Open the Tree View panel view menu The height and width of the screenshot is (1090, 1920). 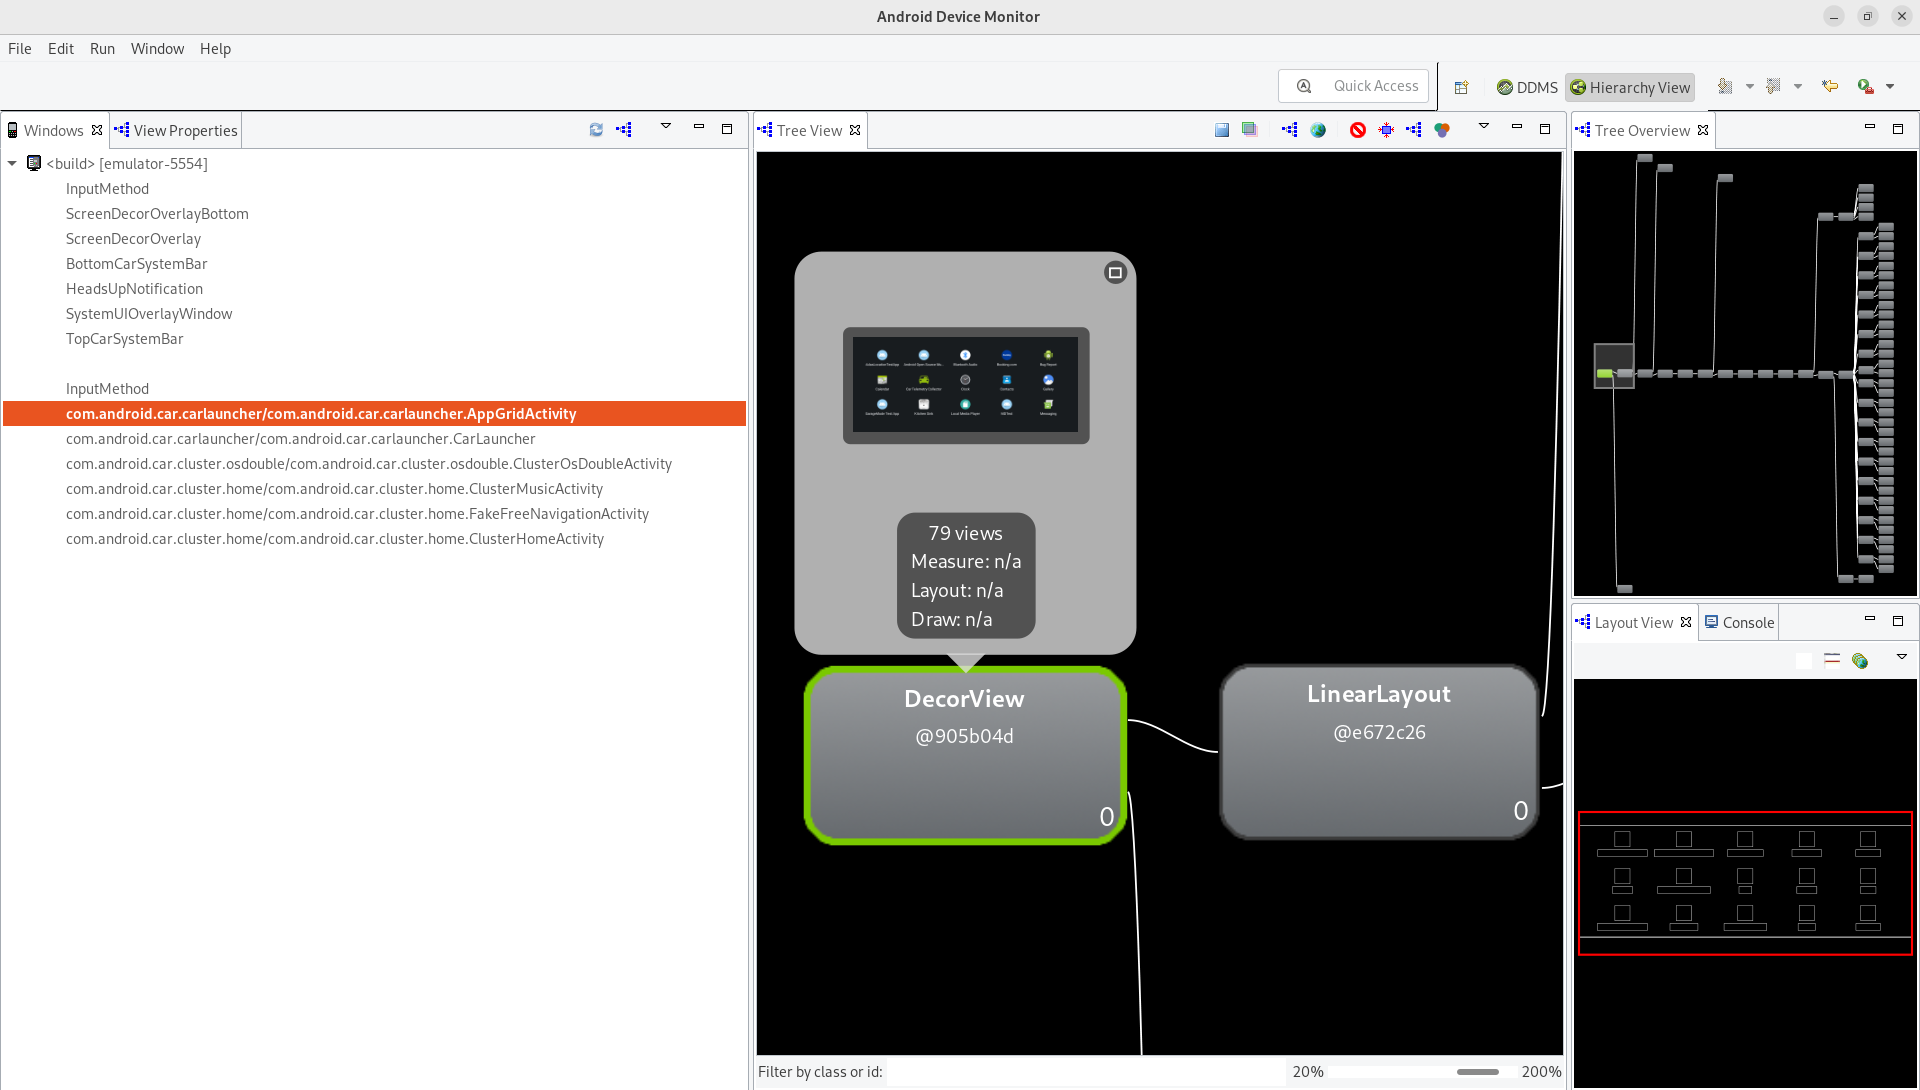click(1484, 127)
